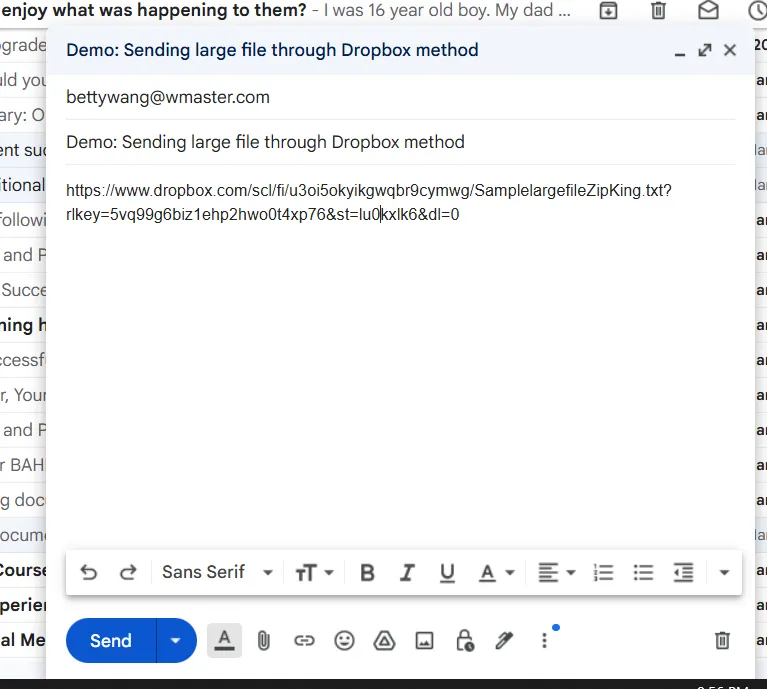
Task: Expand compose window to full screen
Action: (705, 50)
